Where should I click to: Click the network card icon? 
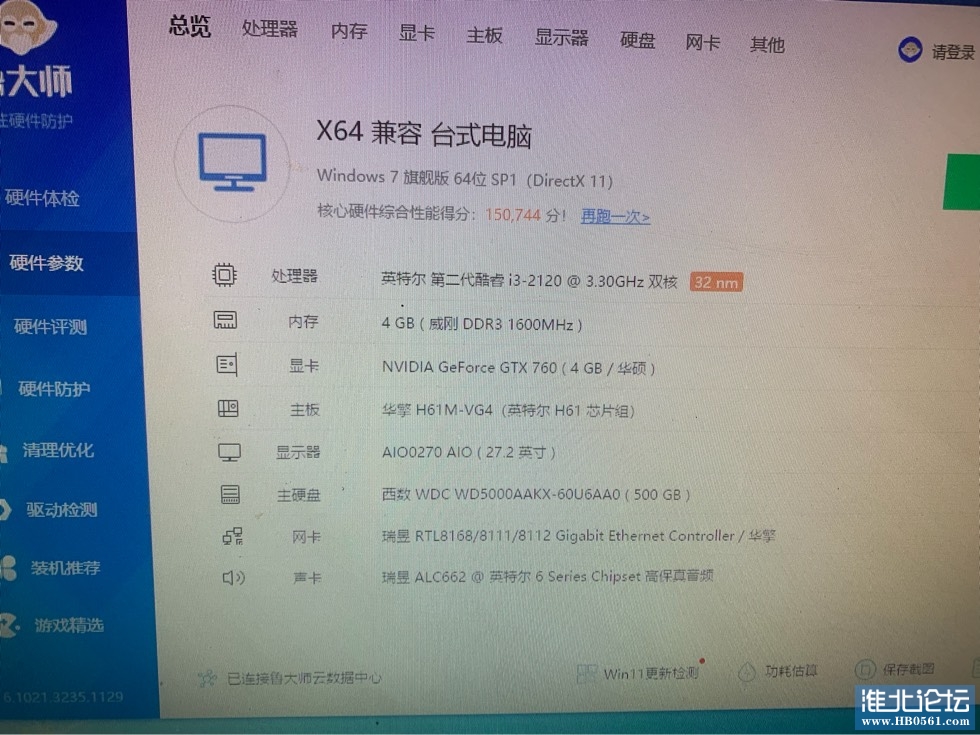click(x=232, y=536)
